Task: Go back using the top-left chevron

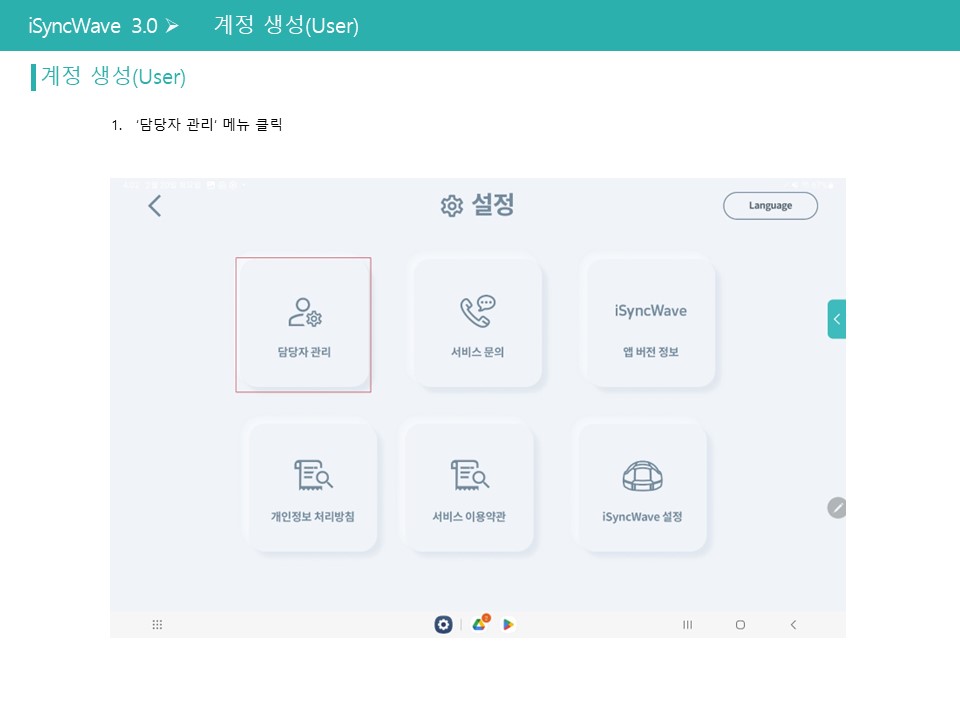Action: point(154,206)
